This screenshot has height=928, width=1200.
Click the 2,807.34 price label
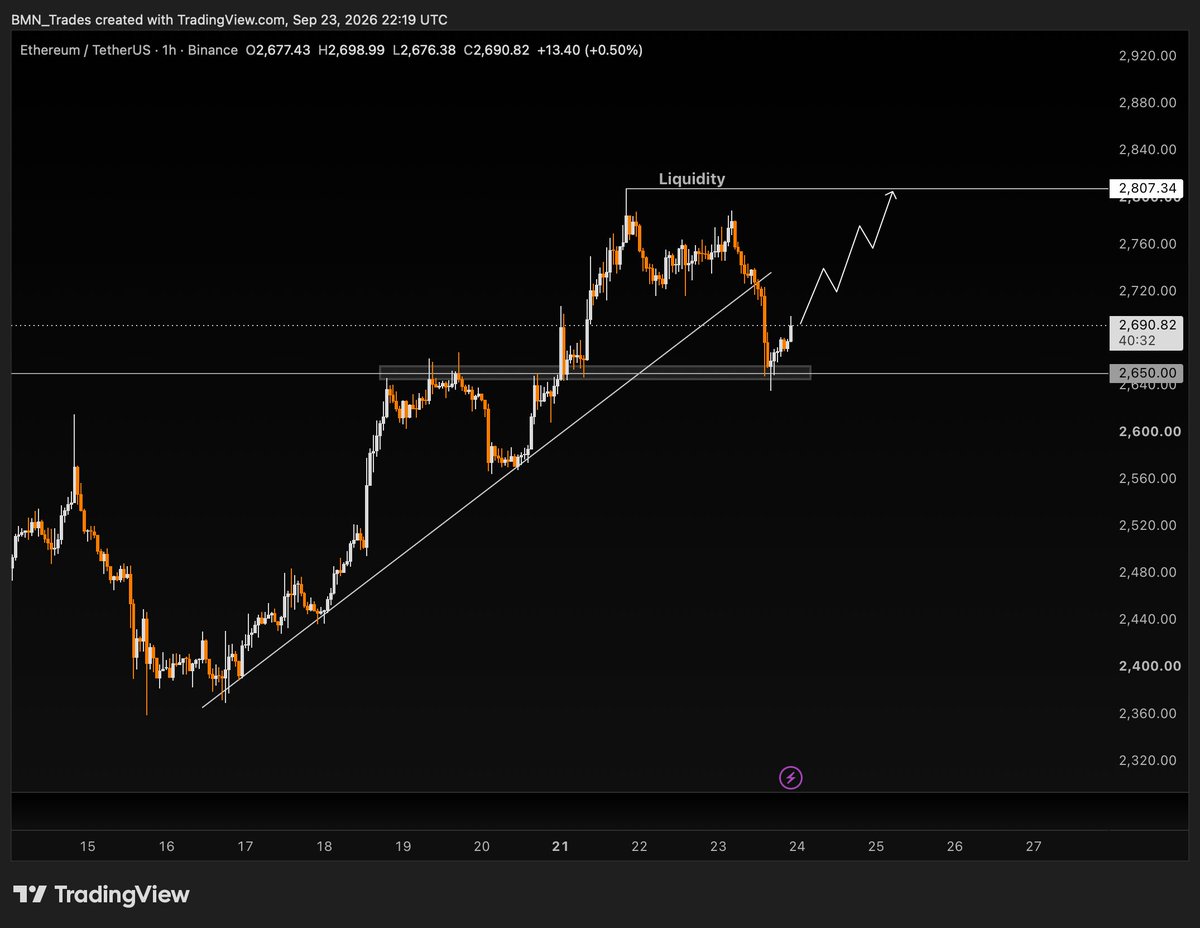point(1146,187)
